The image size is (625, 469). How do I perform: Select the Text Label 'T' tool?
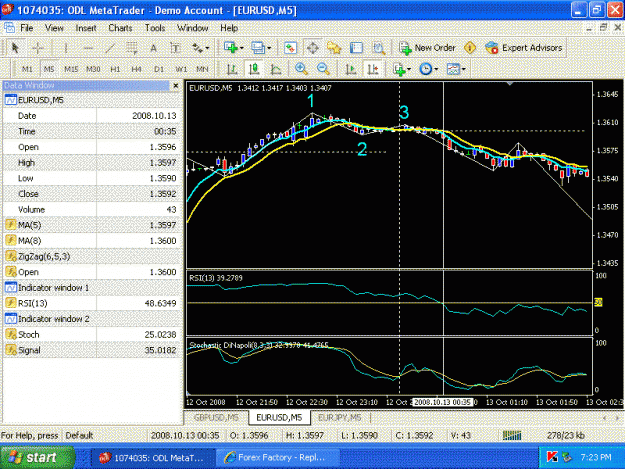[175, 48]
